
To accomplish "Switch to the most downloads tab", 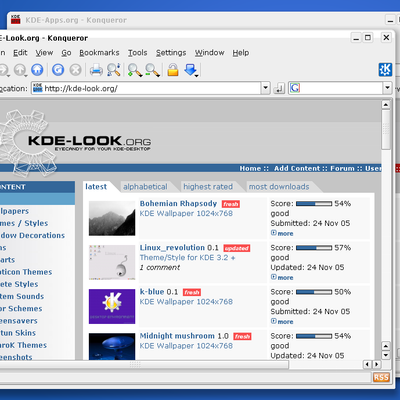I will click(x=279, y=187).
